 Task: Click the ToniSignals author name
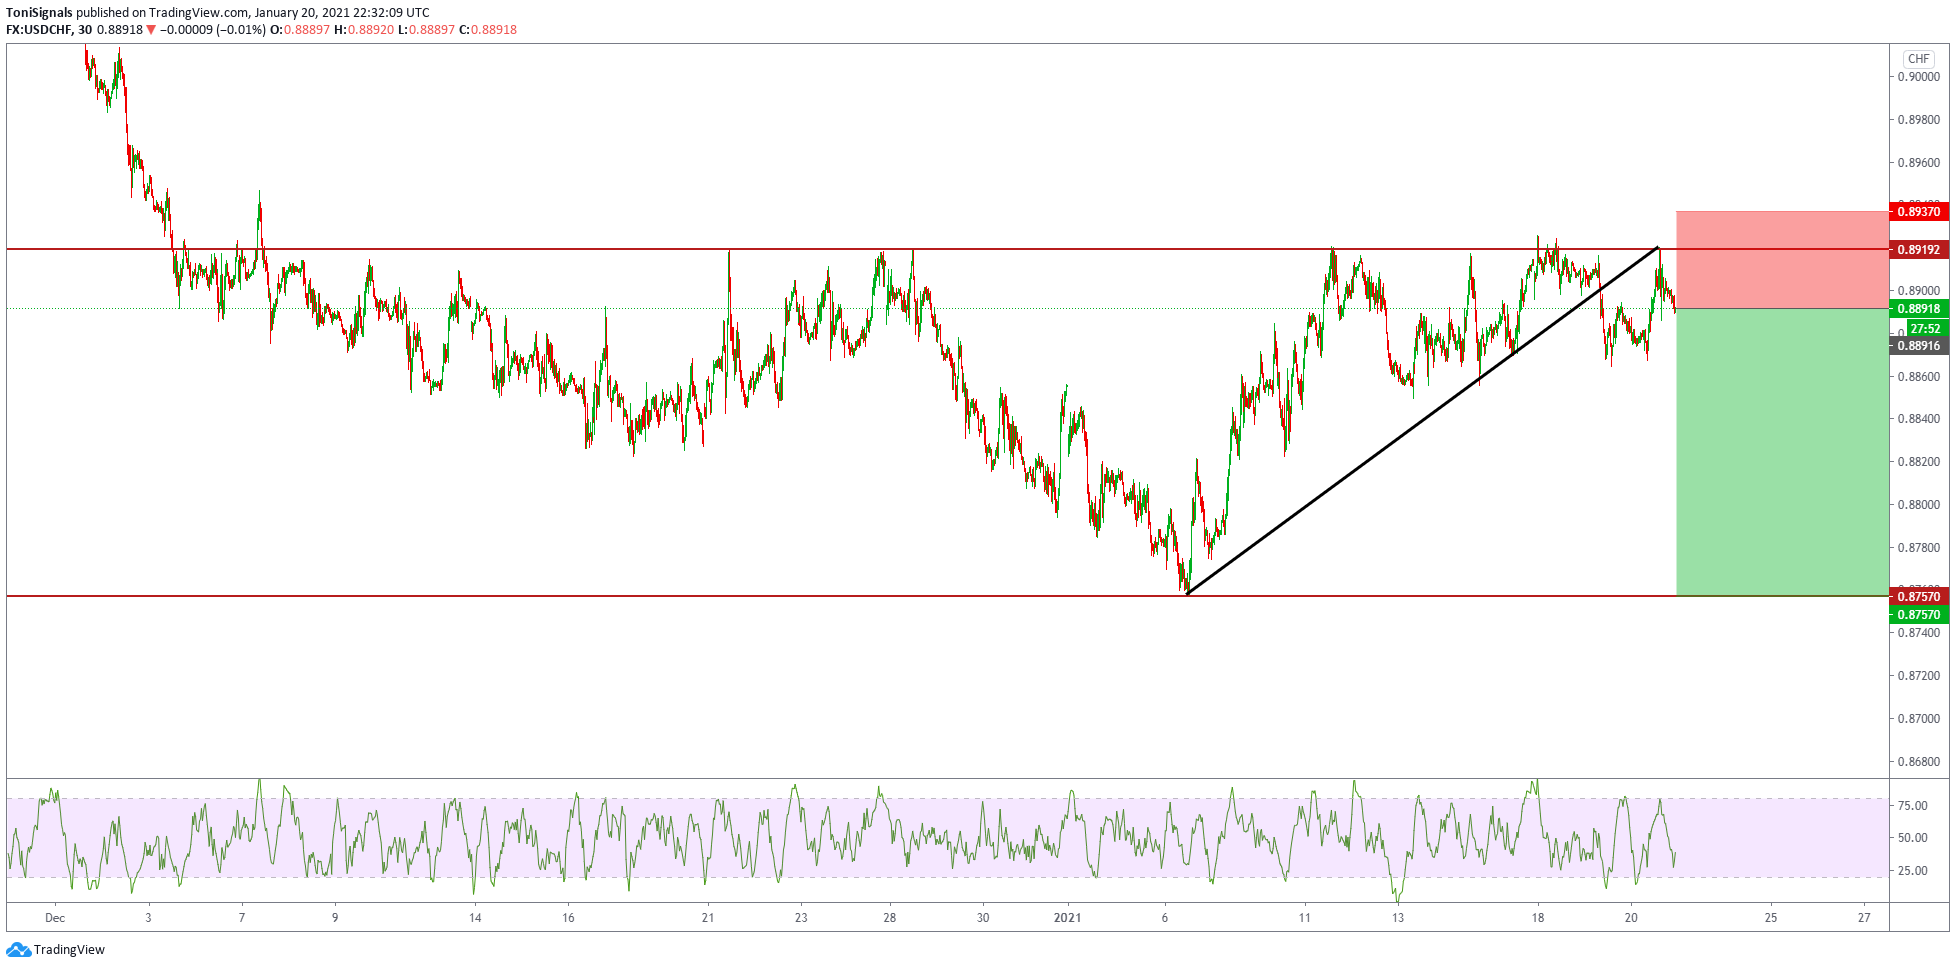coord(39,13)
